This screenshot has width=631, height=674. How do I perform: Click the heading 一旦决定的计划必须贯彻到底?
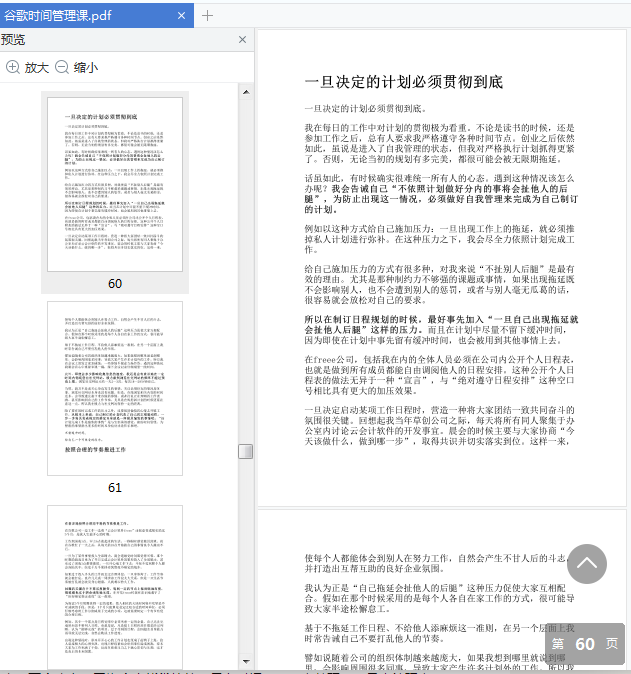click(404, 82)
